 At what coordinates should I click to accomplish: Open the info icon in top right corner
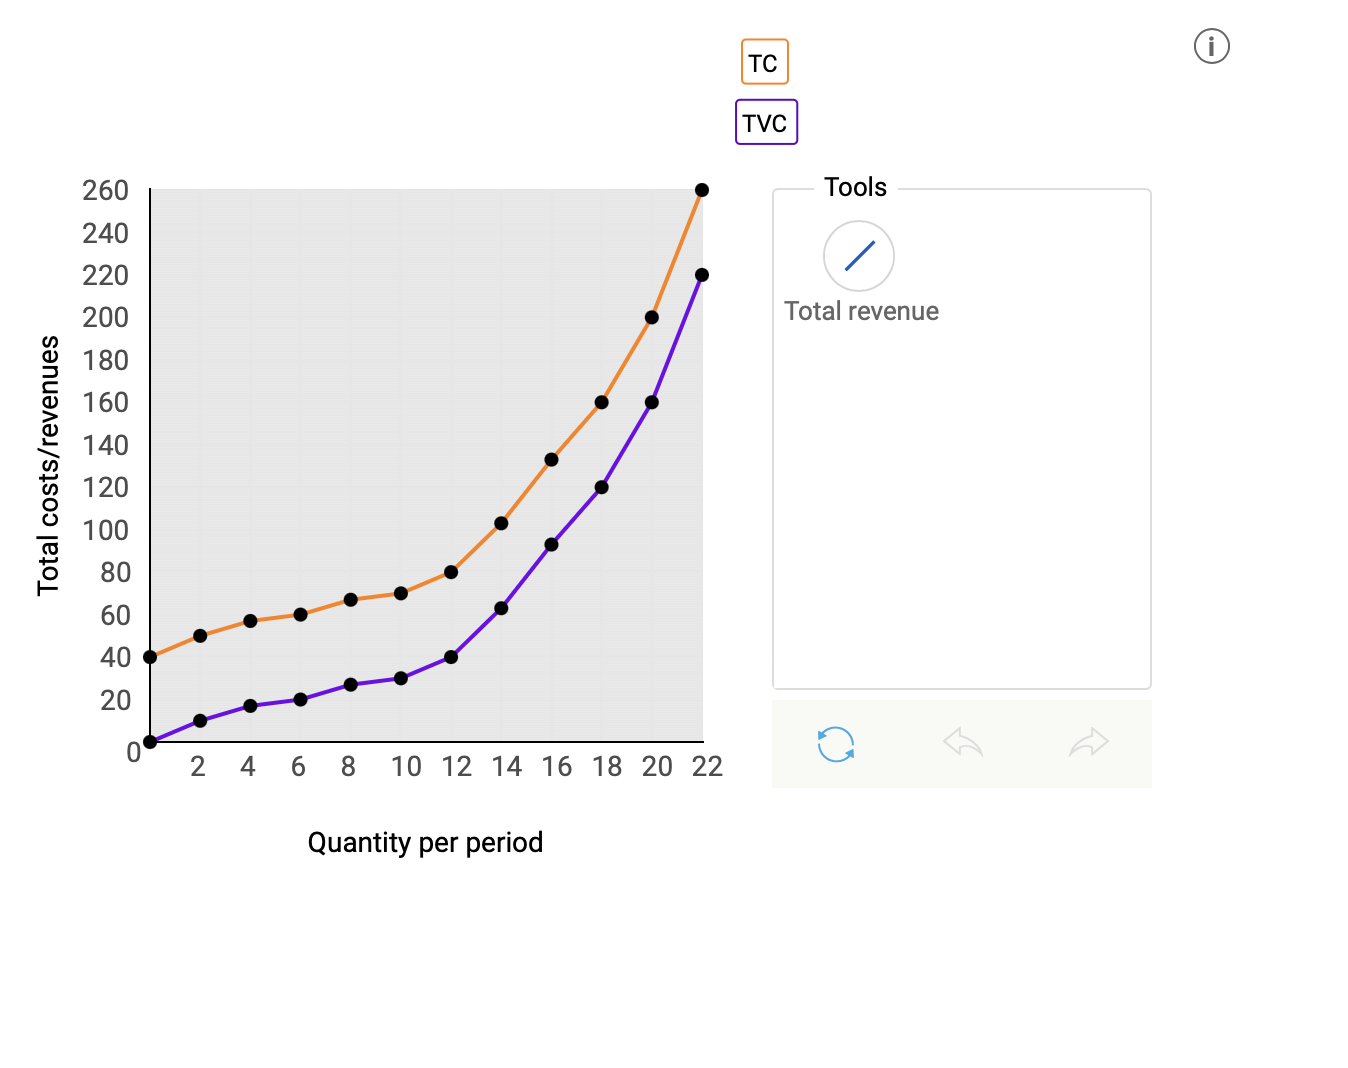point(1211,46)
